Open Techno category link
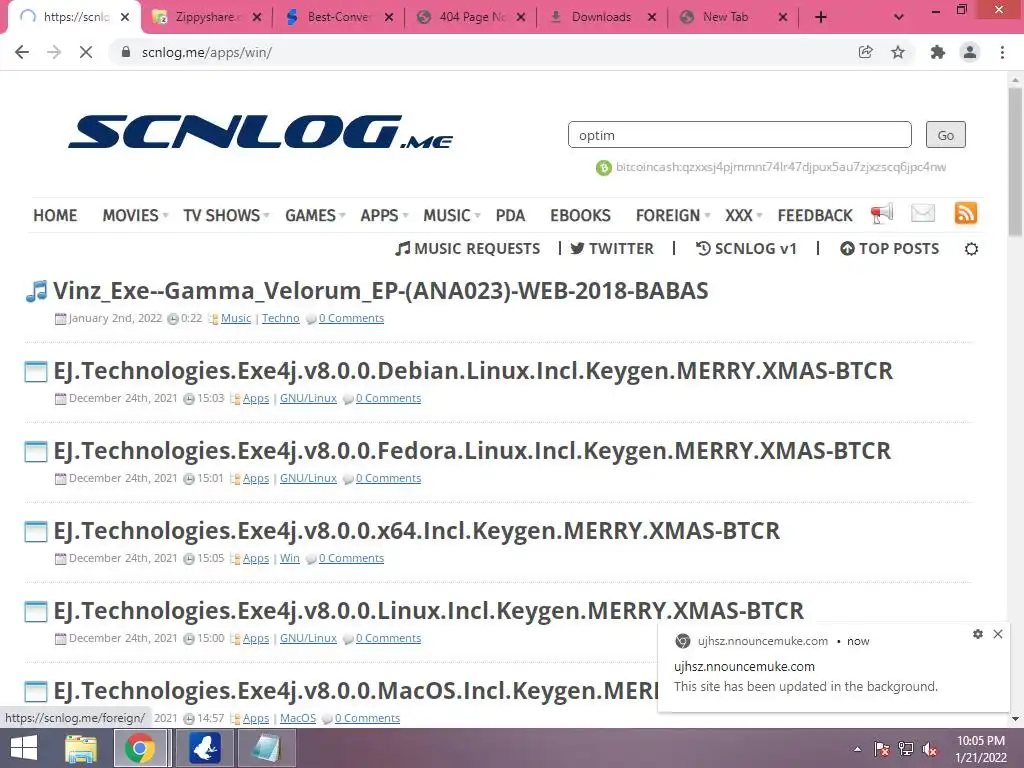This screenshot has height=768, width=1024. [281, 318]
